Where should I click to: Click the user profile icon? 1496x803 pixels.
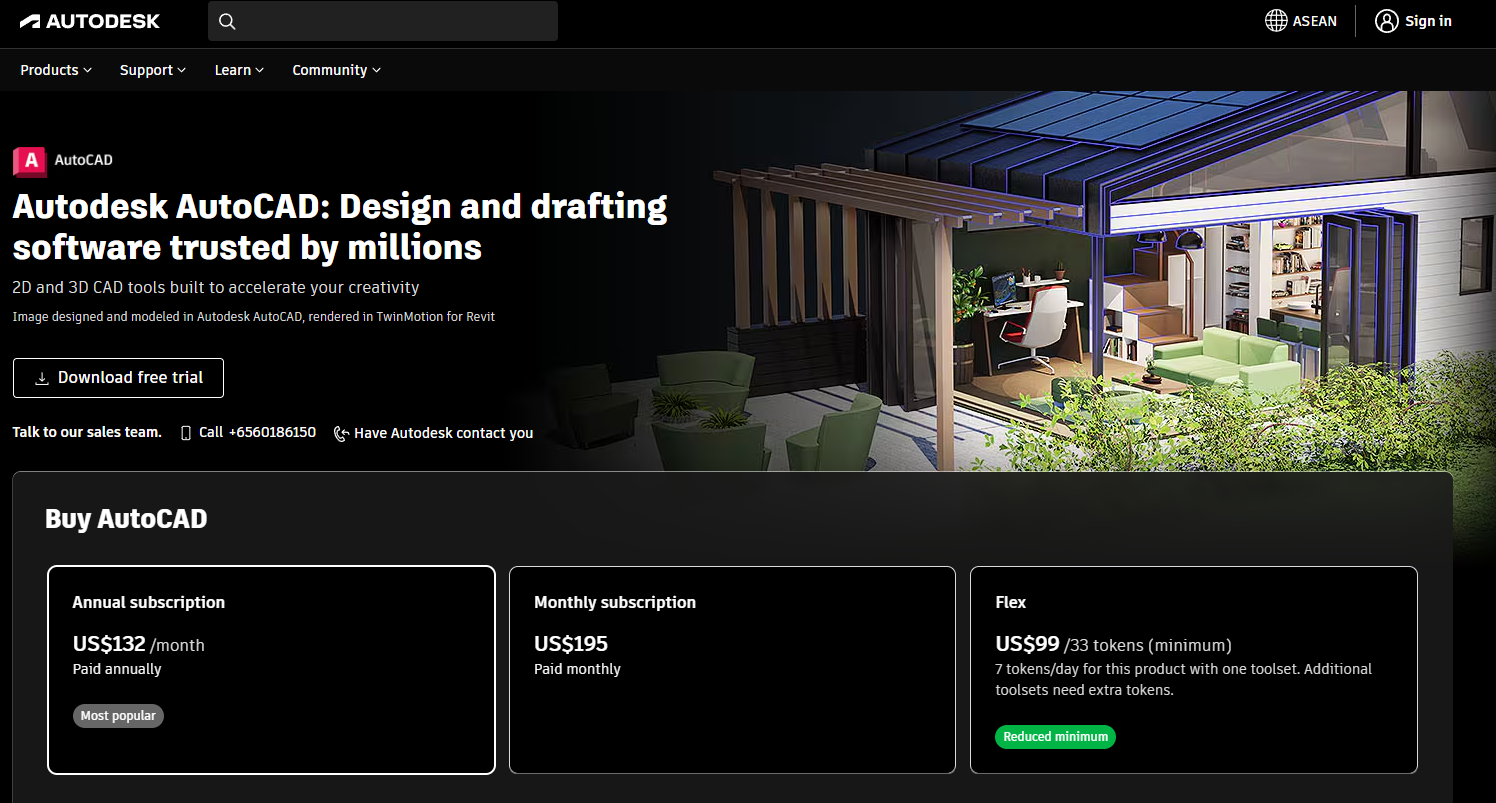(1386, 21)
